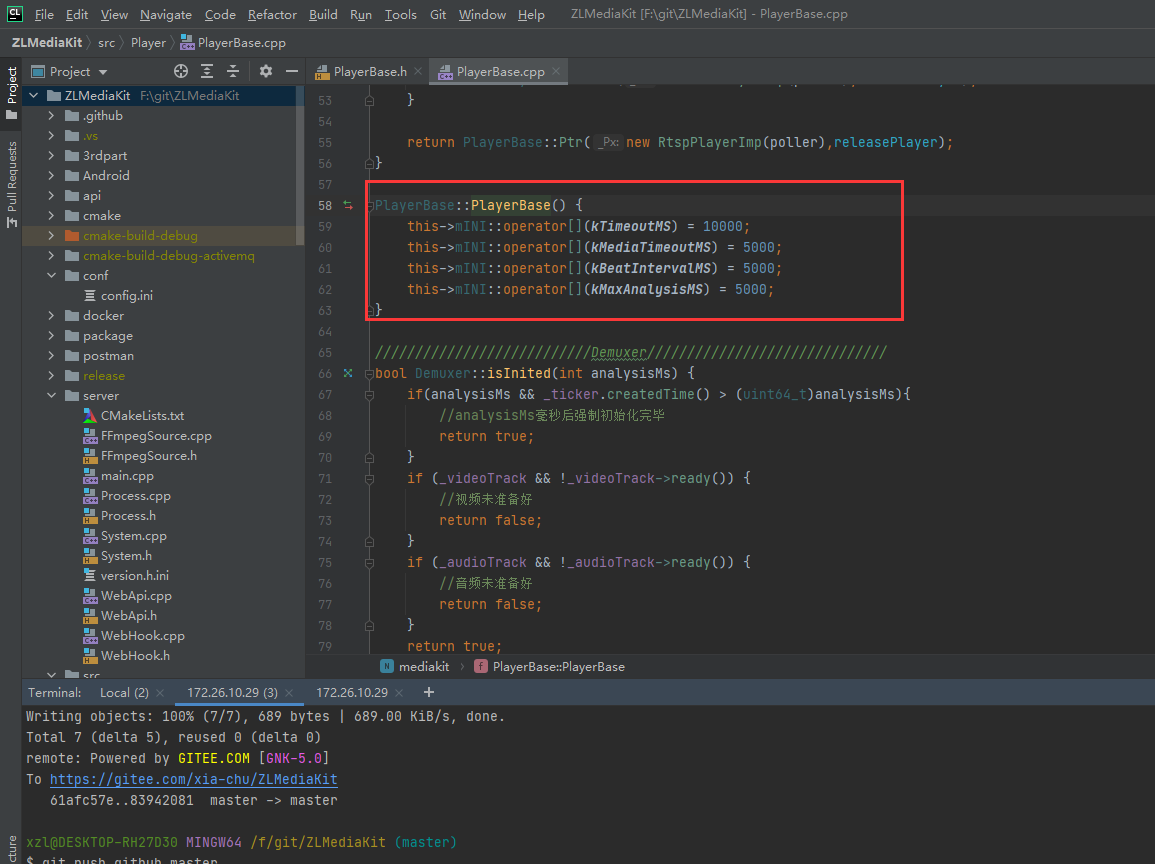Click the Expand All icon in Project panel
This screenshot has height=864, width=1155.
point(207,71)
